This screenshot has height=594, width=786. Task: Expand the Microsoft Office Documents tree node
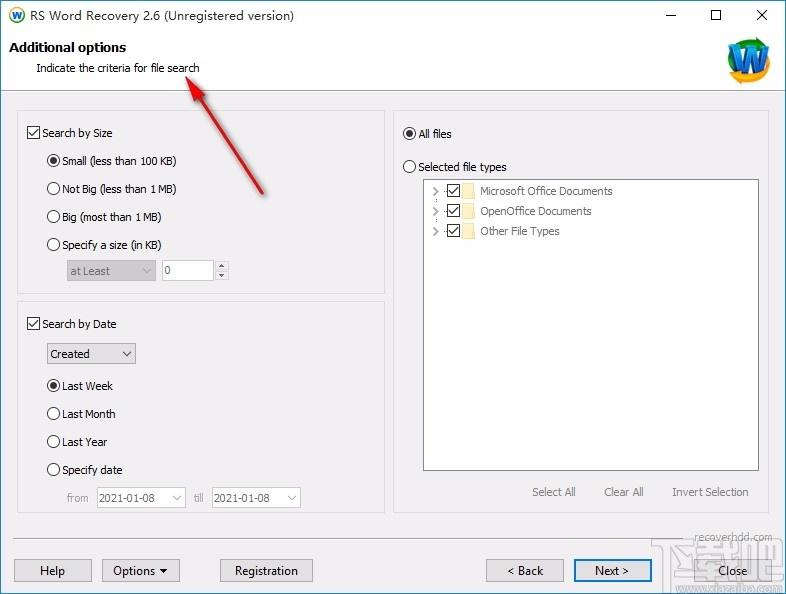435,191
